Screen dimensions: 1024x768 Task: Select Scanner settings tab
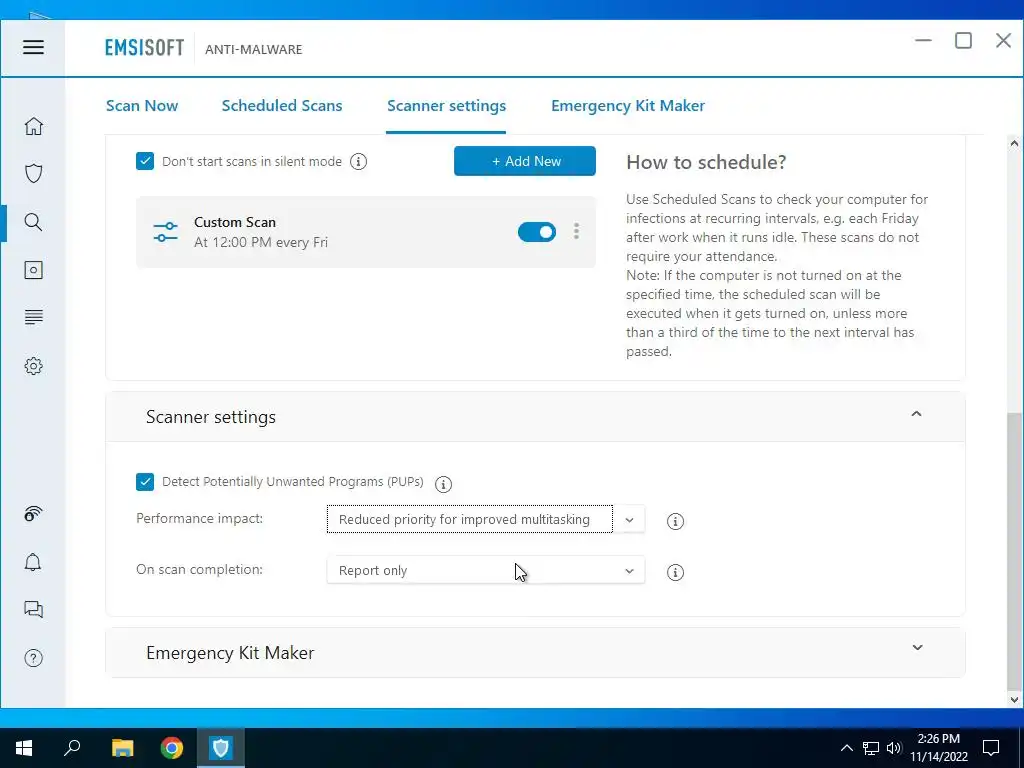pos(446,106)
